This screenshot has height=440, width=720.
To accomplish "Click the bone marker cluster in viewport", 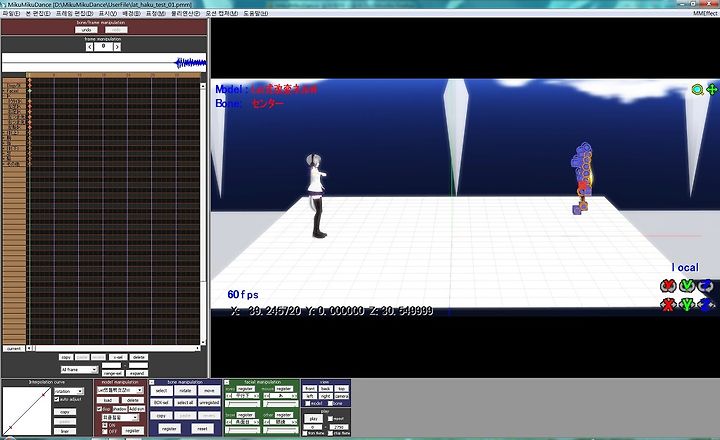I will pos(582,178).
